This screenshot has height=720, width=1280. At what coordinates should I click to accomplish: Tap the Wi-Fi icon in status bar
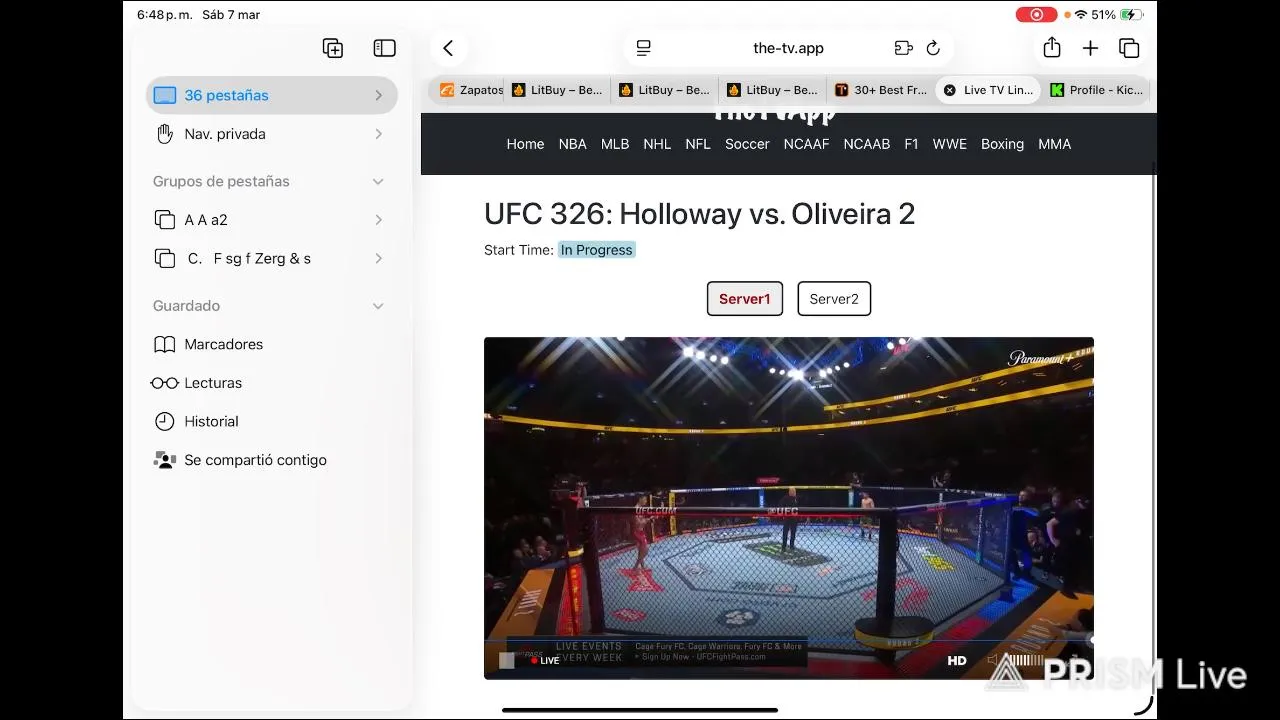coord(1081,15)
